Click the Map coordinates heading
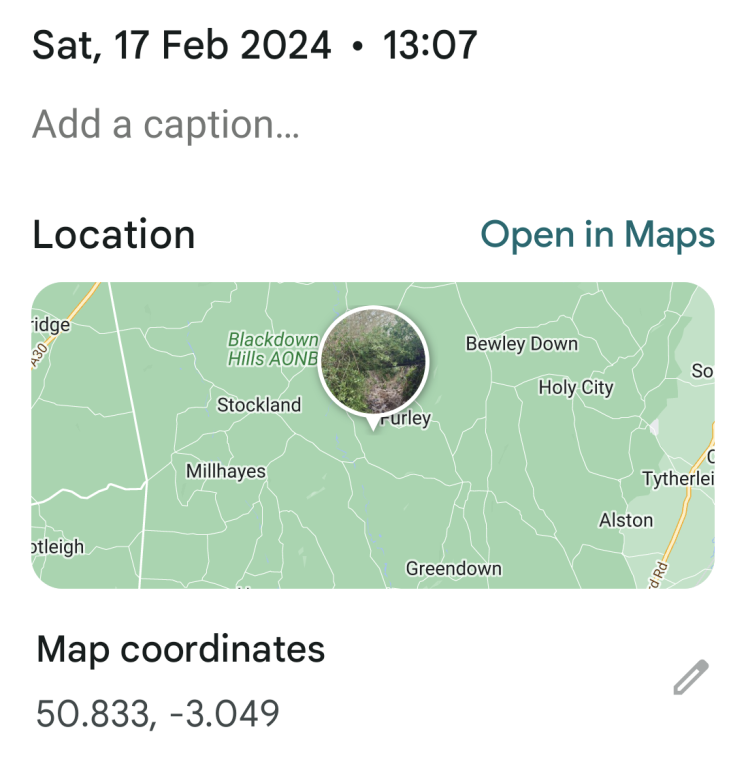This screenshot has height=768, width=746. coord(181,650)
